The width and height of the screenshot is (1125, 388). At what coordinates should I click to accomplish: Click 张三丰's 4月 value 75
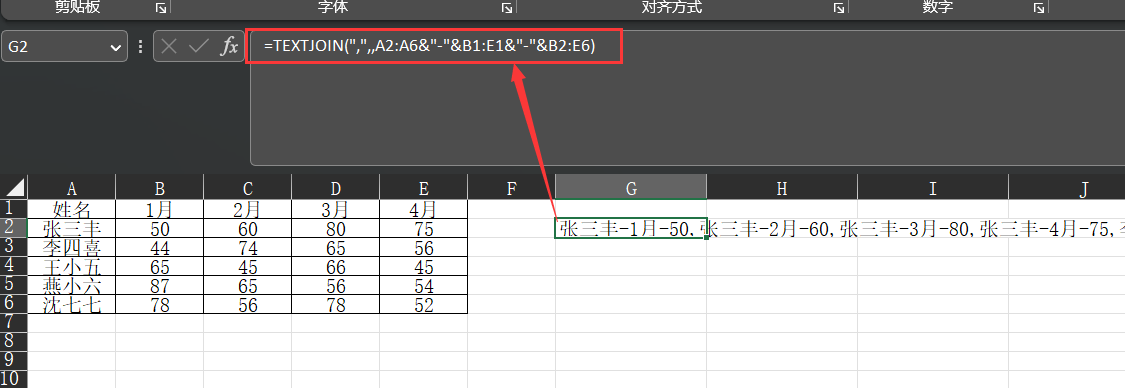tap(423, 228)
